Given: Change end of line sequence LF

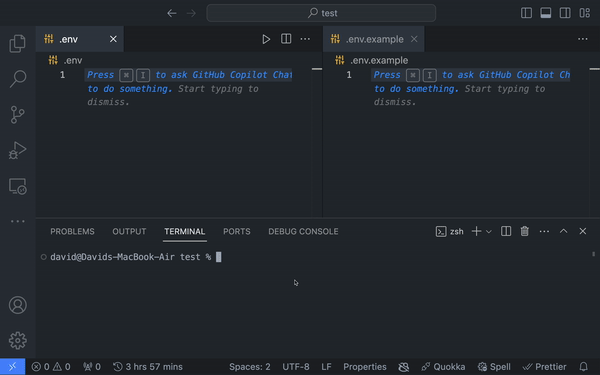Looking at the screenshot, I should (326, 367).
